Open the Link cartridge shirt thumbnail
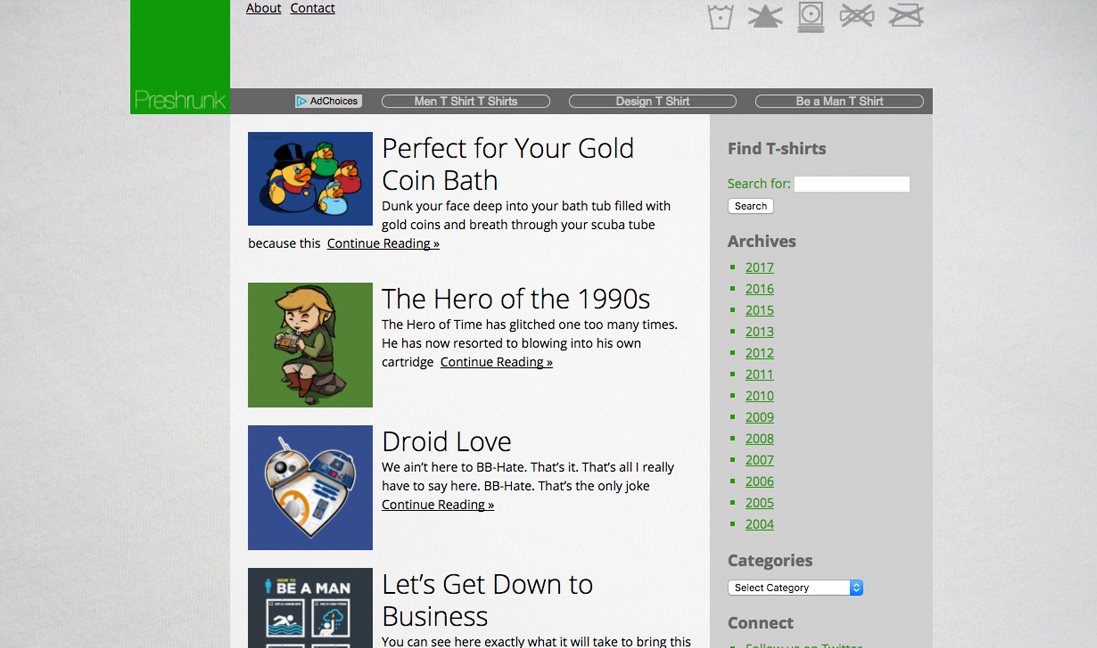 tap(310, 345)
